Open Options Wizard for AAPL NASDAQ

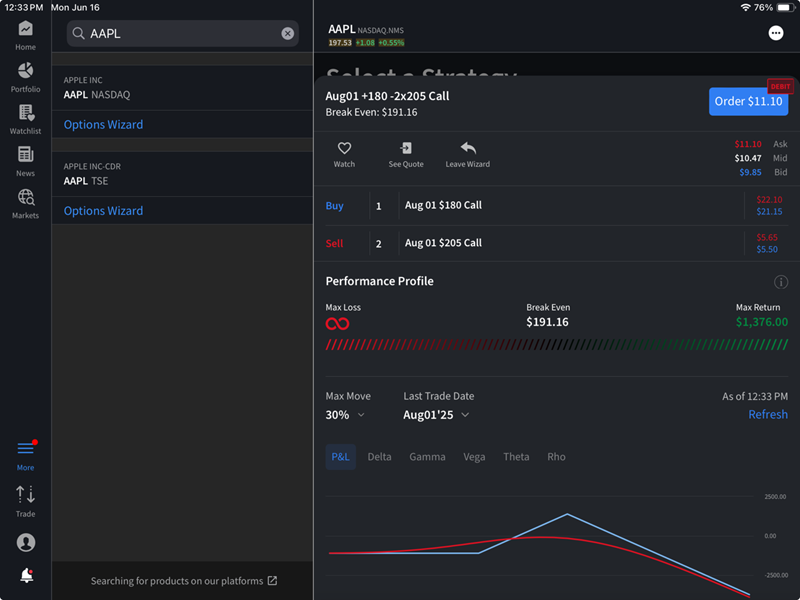(103, 124)
